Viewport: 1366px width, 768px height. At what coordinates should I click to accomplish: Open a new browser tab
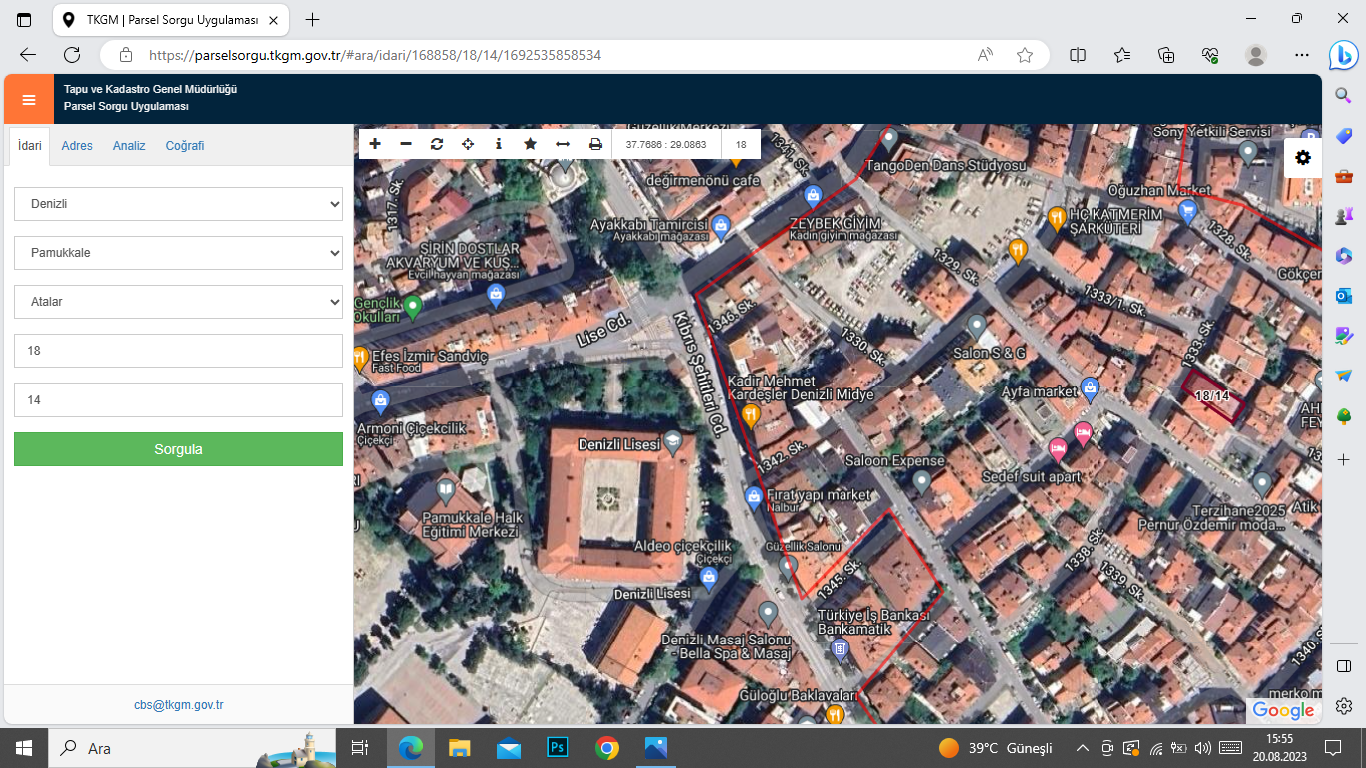(x=313, y=20)
